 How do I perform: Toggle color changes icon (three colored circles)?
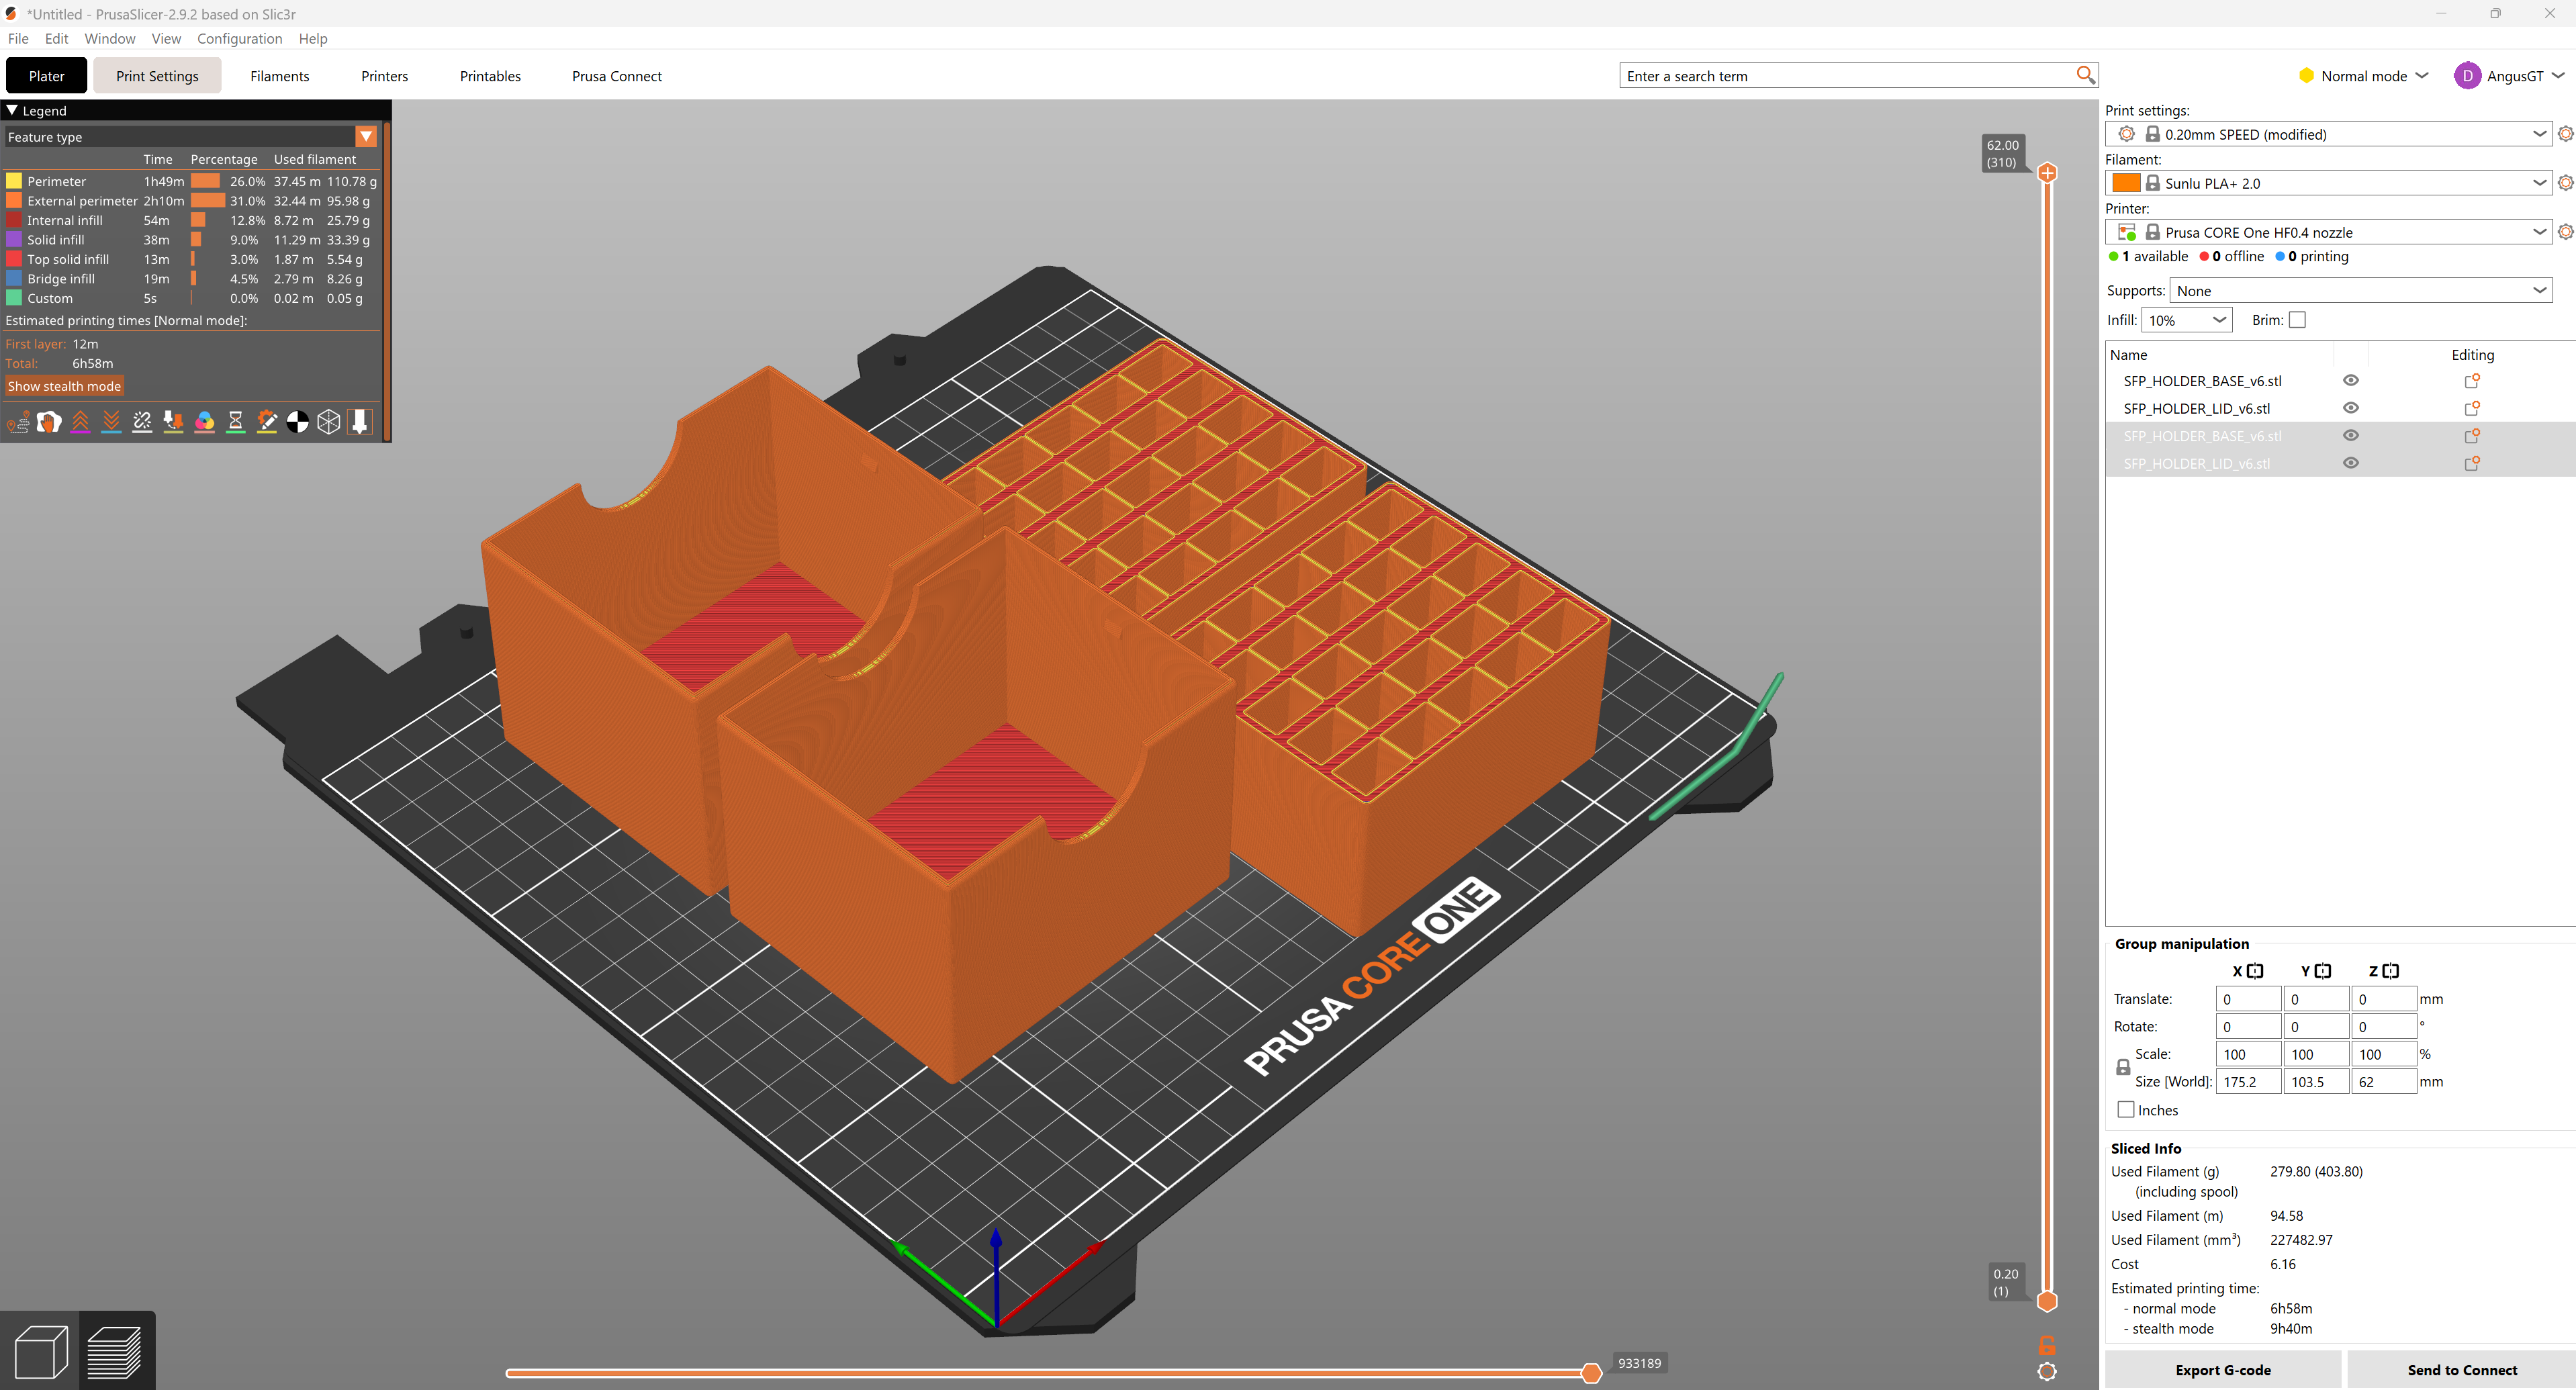coord(205,422)
